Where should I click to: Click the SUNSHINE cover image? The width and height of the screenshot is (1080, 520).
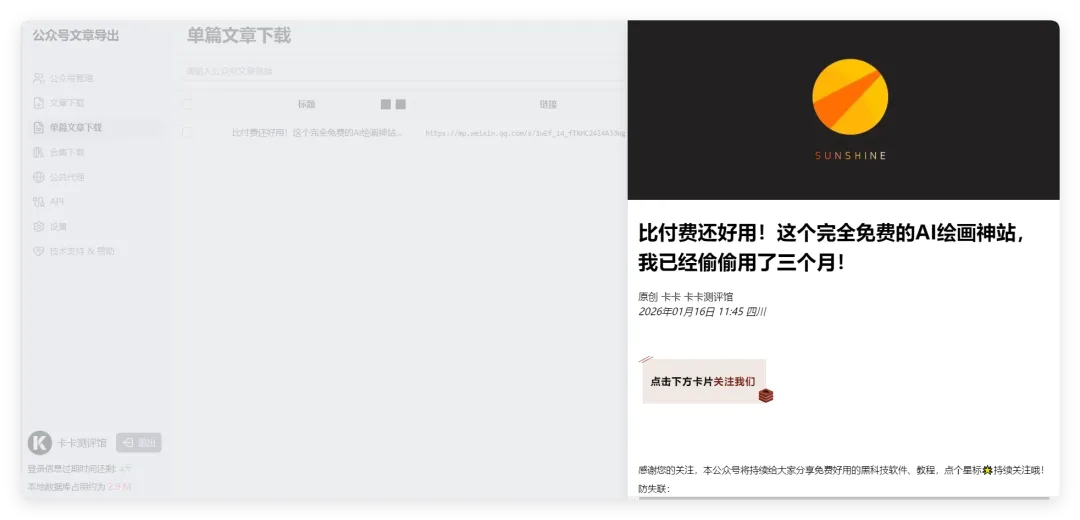pos(844,110)
